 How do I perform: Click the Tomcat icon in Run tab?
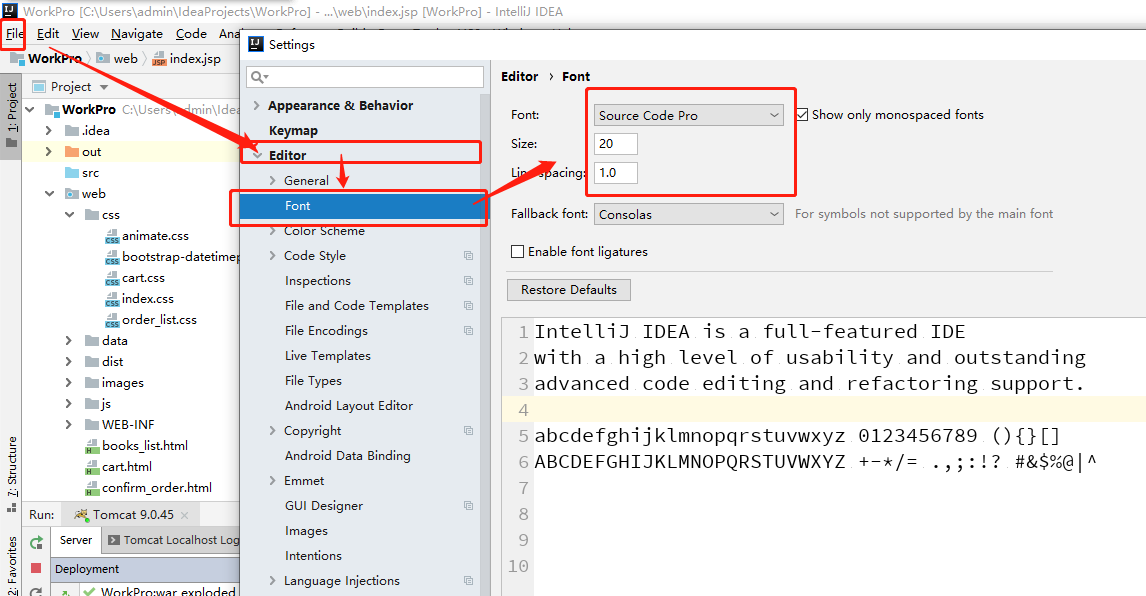point(81,515)
